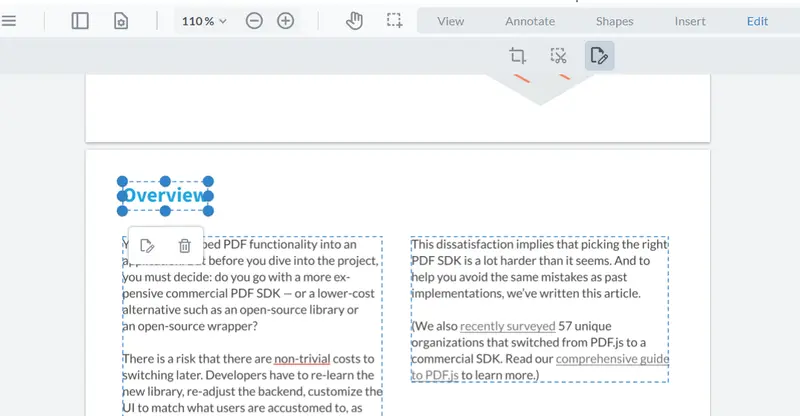Choose the marquee selection tool

[x=394, y=21]
